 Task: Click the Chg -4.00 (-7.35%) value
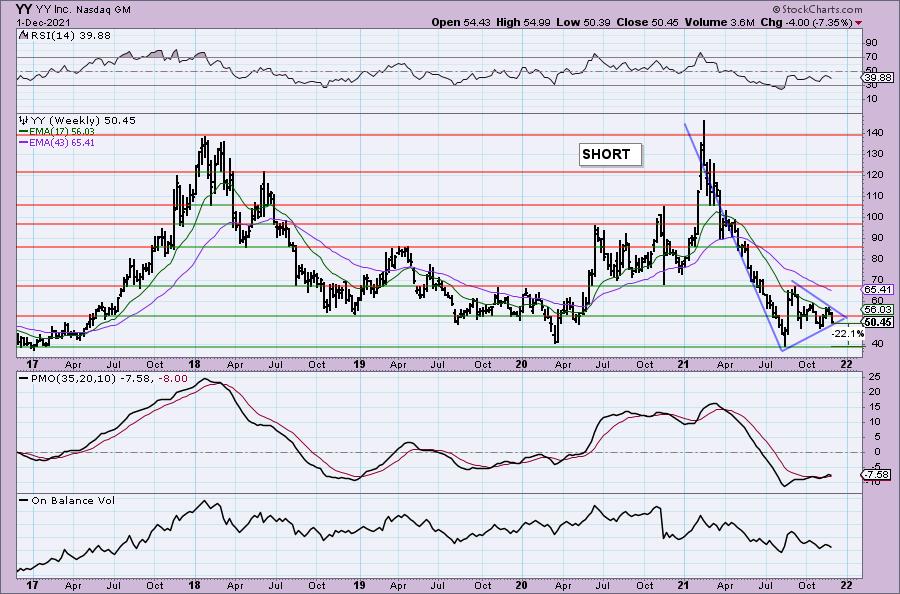[x=808, y=22]
